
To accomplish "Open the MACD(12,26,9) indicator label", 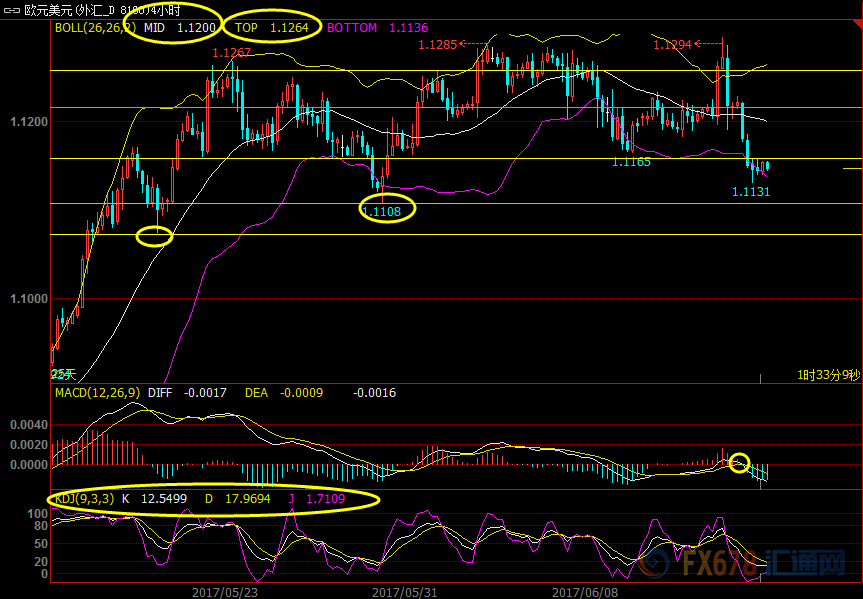I will [97, 393].
